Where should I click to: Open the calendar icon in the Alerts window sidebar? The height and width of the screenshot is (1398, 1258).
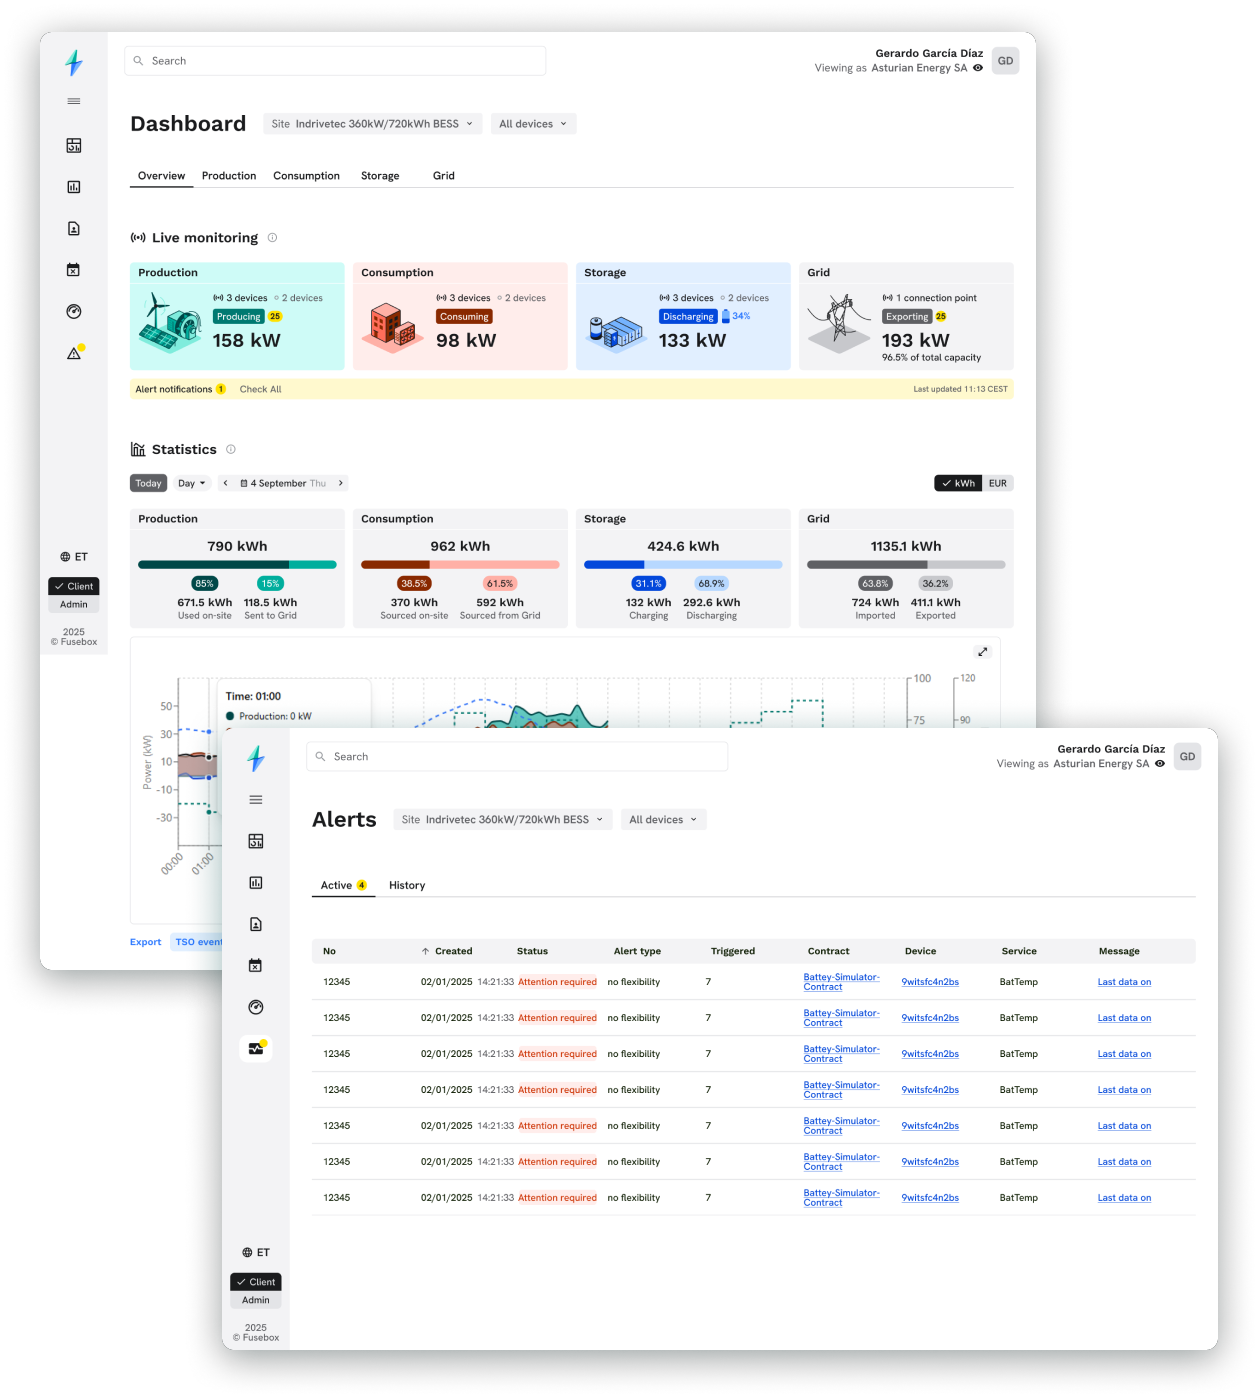click(x=256, y=966)
